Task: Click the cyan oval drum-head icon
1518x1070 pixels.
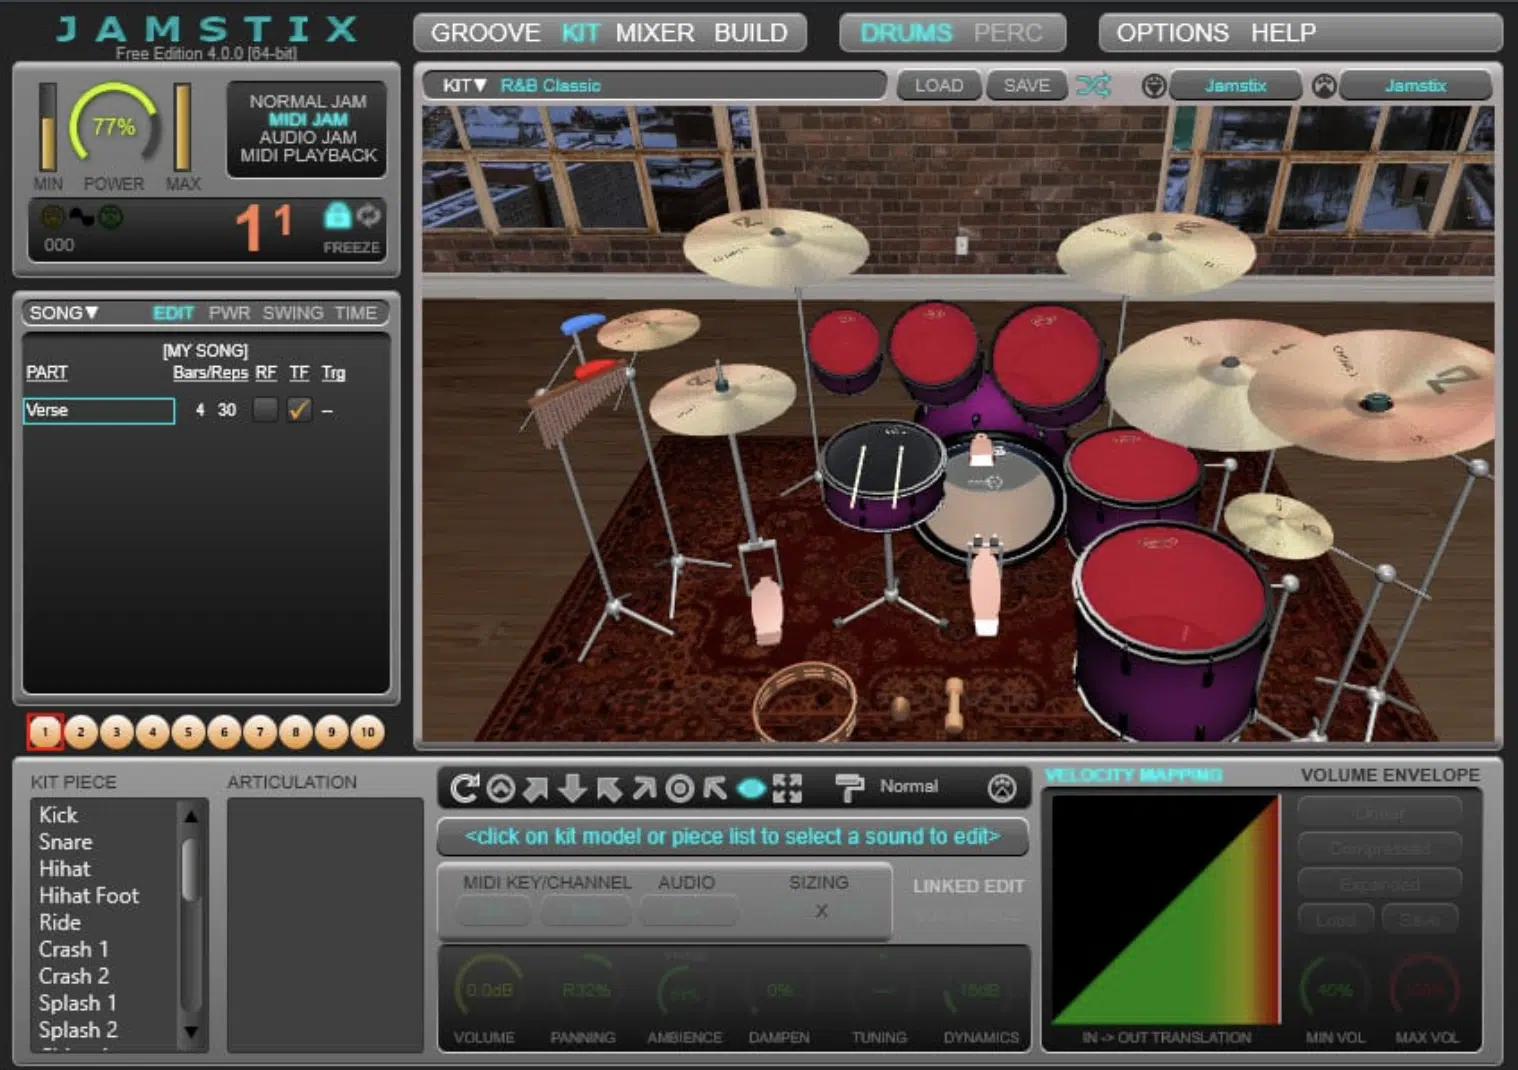Action: [x=751, y=789]
